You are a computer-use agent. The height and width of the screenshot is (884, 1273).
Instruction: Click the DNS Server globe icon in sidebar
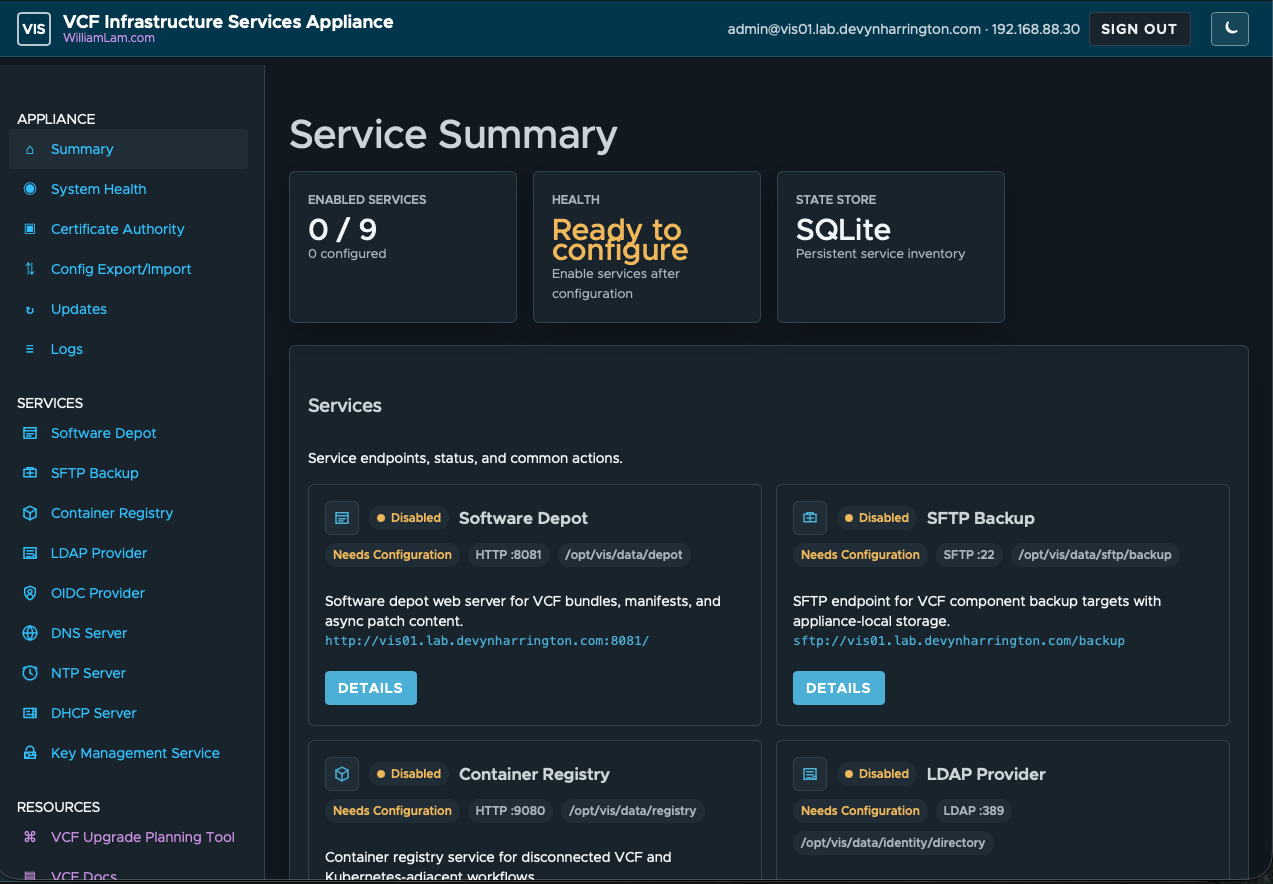(30, 633)
